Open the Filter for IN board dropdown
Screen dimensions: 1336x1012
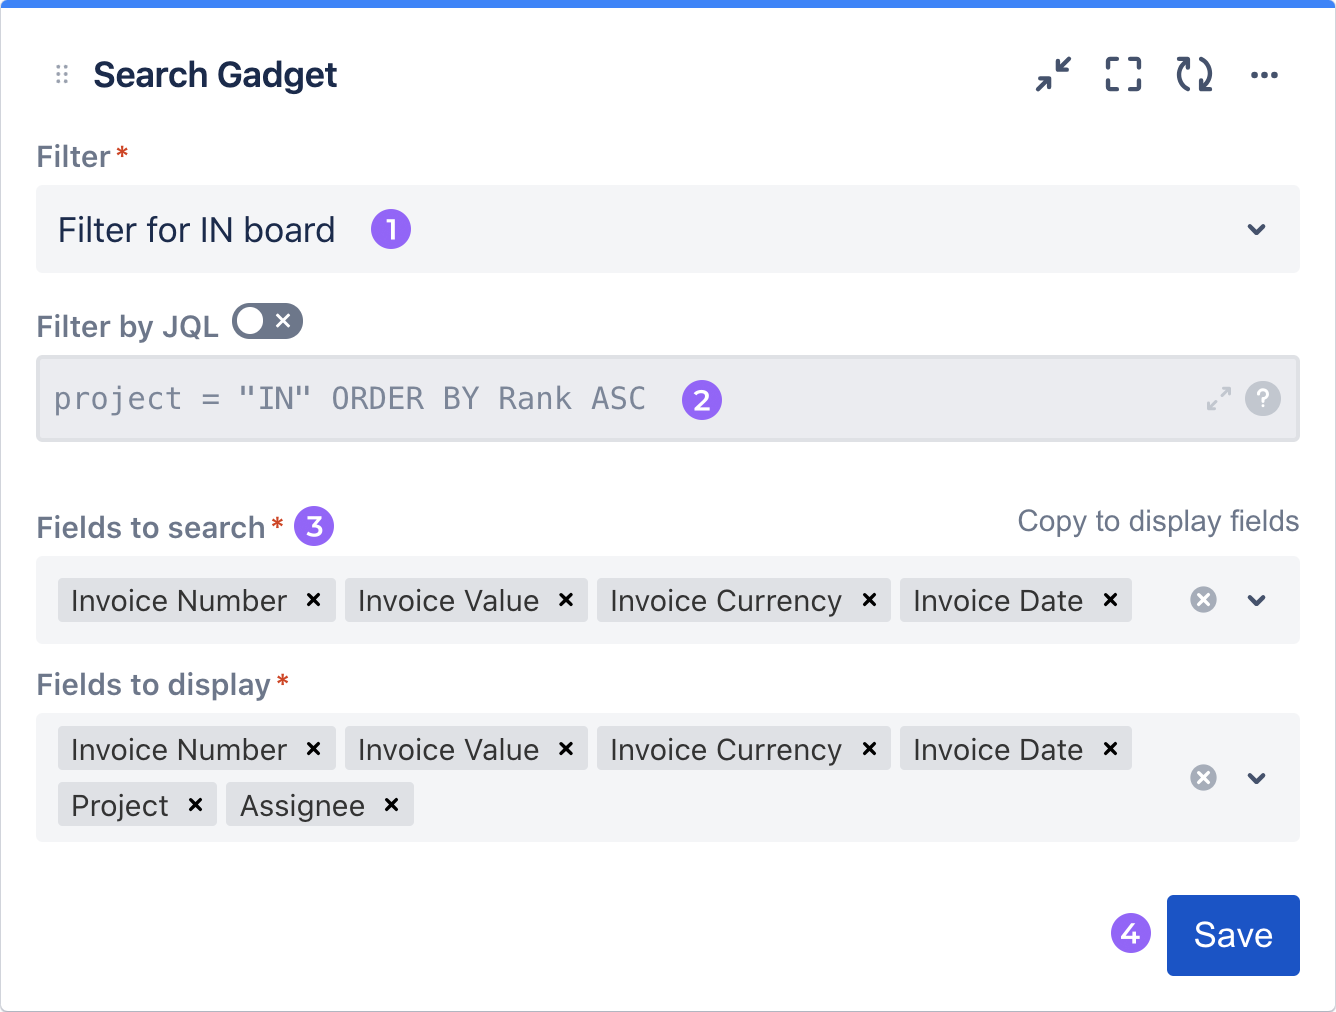coord(1257,230)
